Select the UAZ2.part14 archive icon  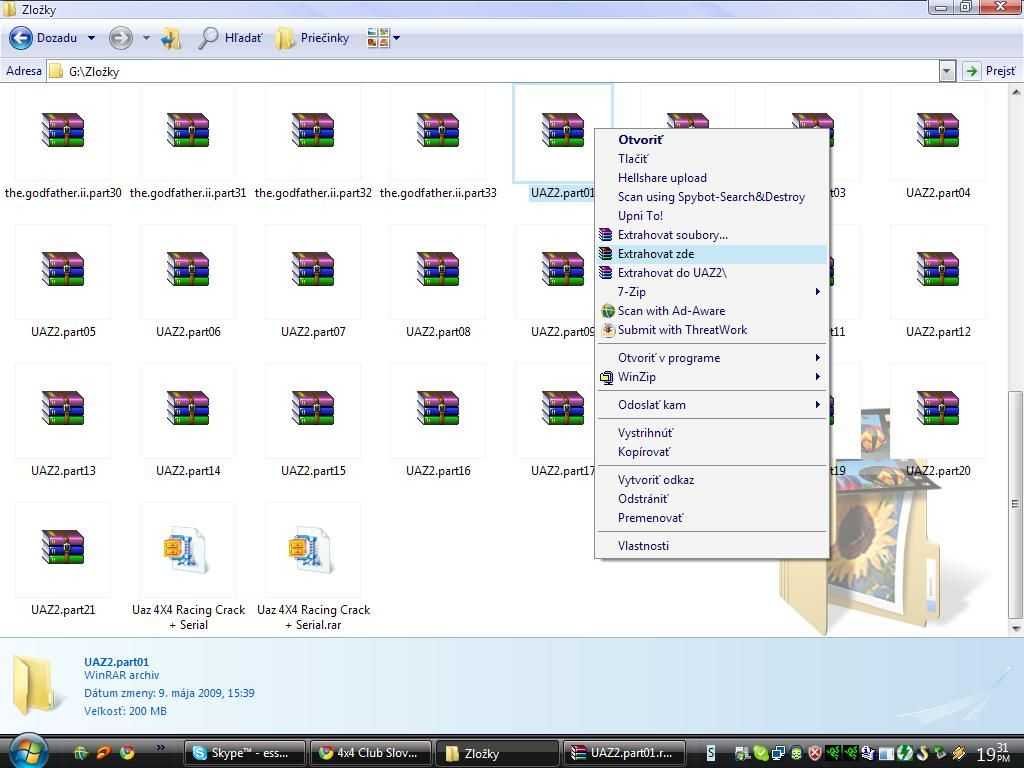(188, 408)
